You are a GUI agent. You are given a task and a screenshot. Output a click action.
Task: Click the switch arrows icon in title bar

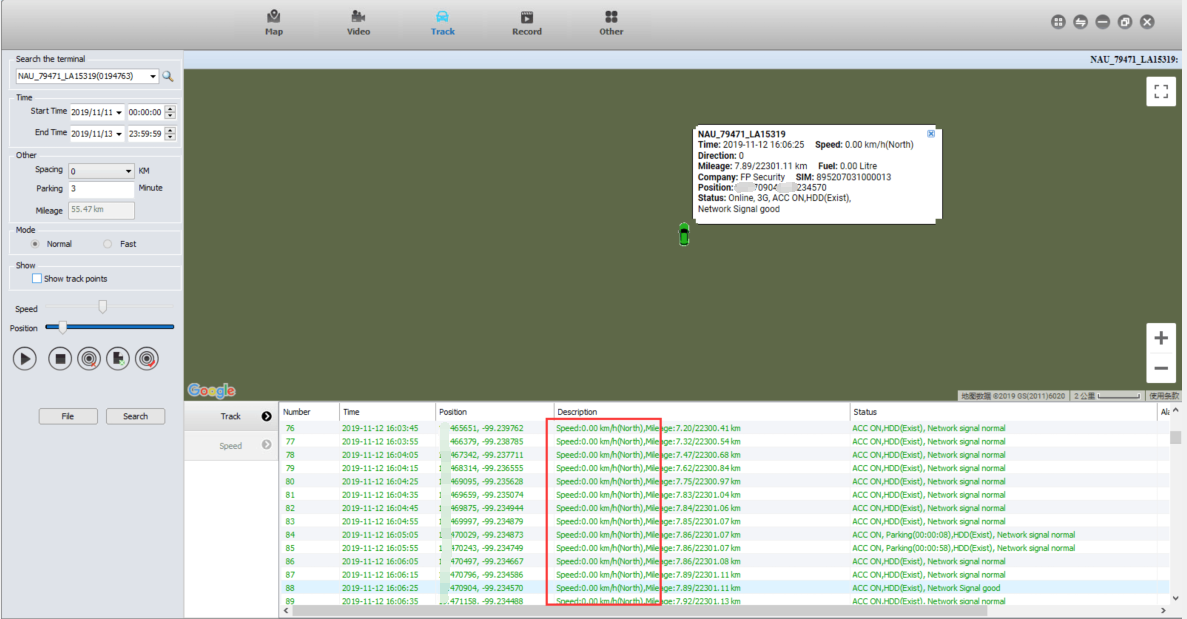(1080, 22)
